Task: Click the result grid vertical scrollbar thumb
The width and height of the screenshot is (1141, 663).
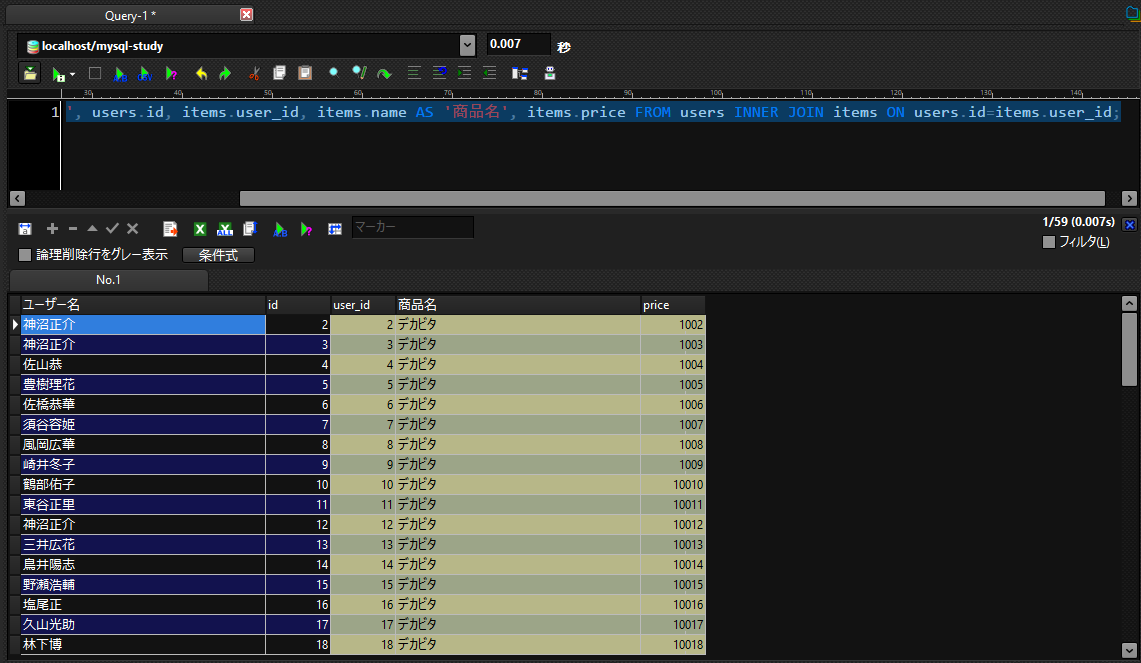Action: [1129, 349]
